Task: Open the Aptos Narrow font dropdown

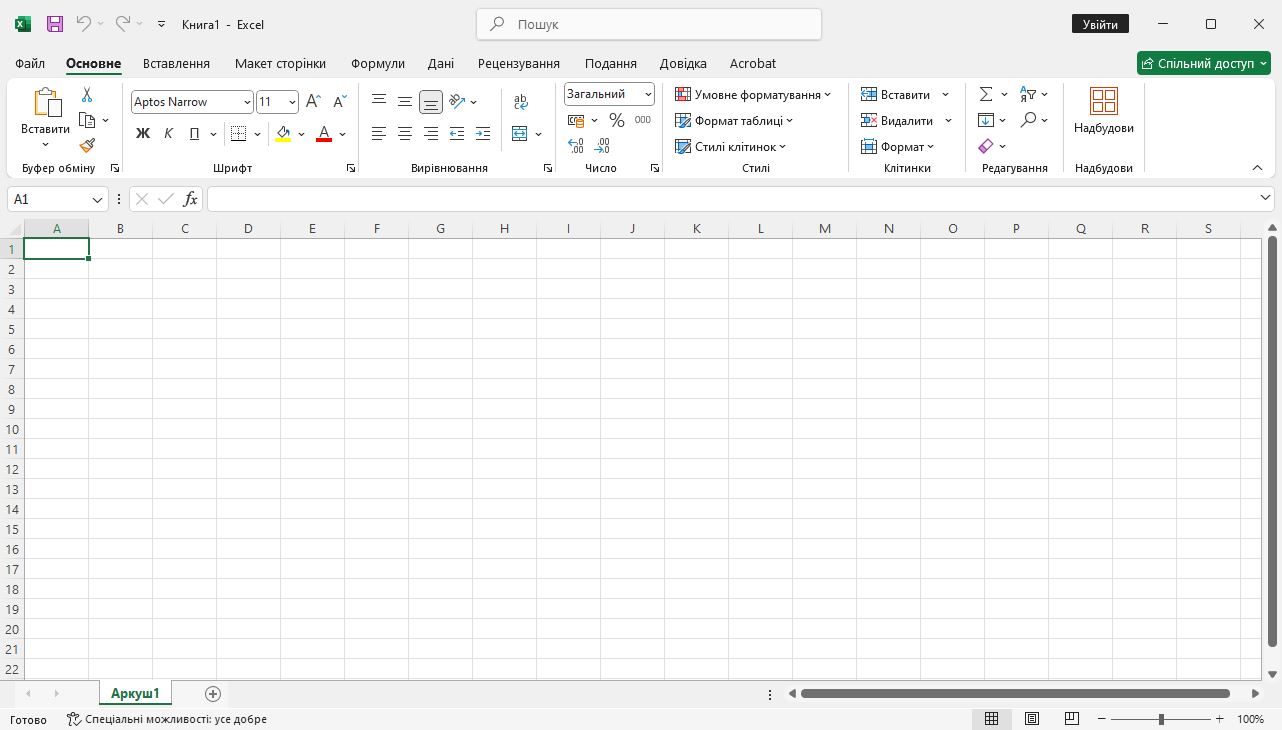Action: (x=247, y=102)
